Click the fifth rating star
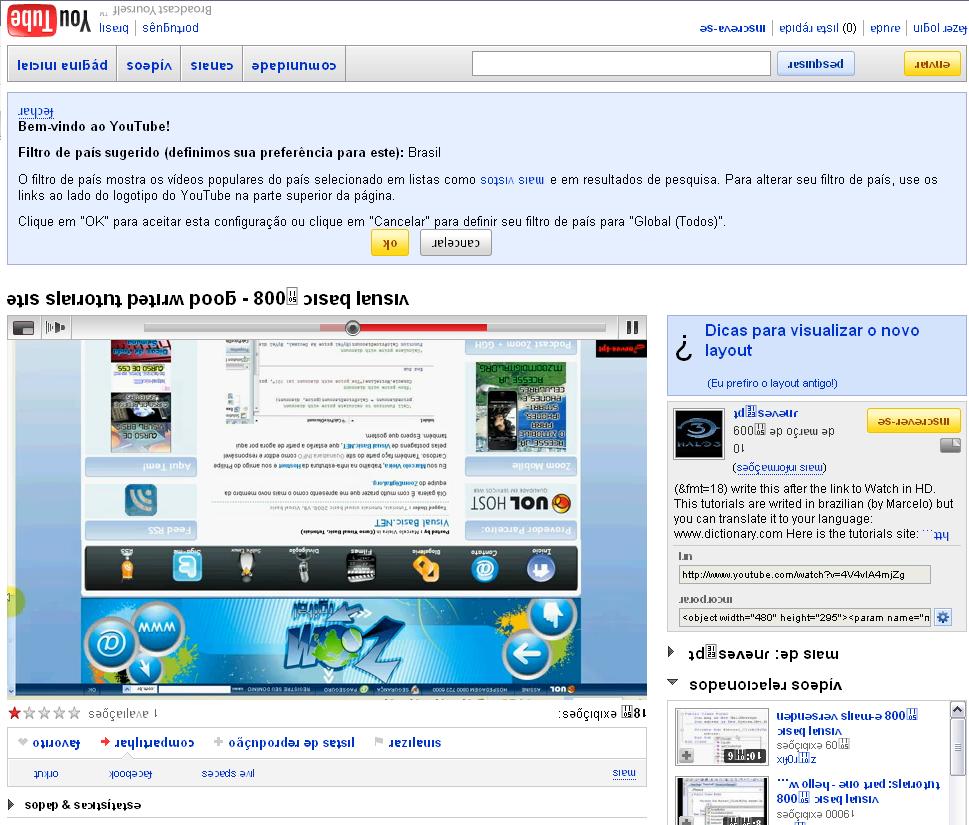969x825 pixels. point(74,714)
